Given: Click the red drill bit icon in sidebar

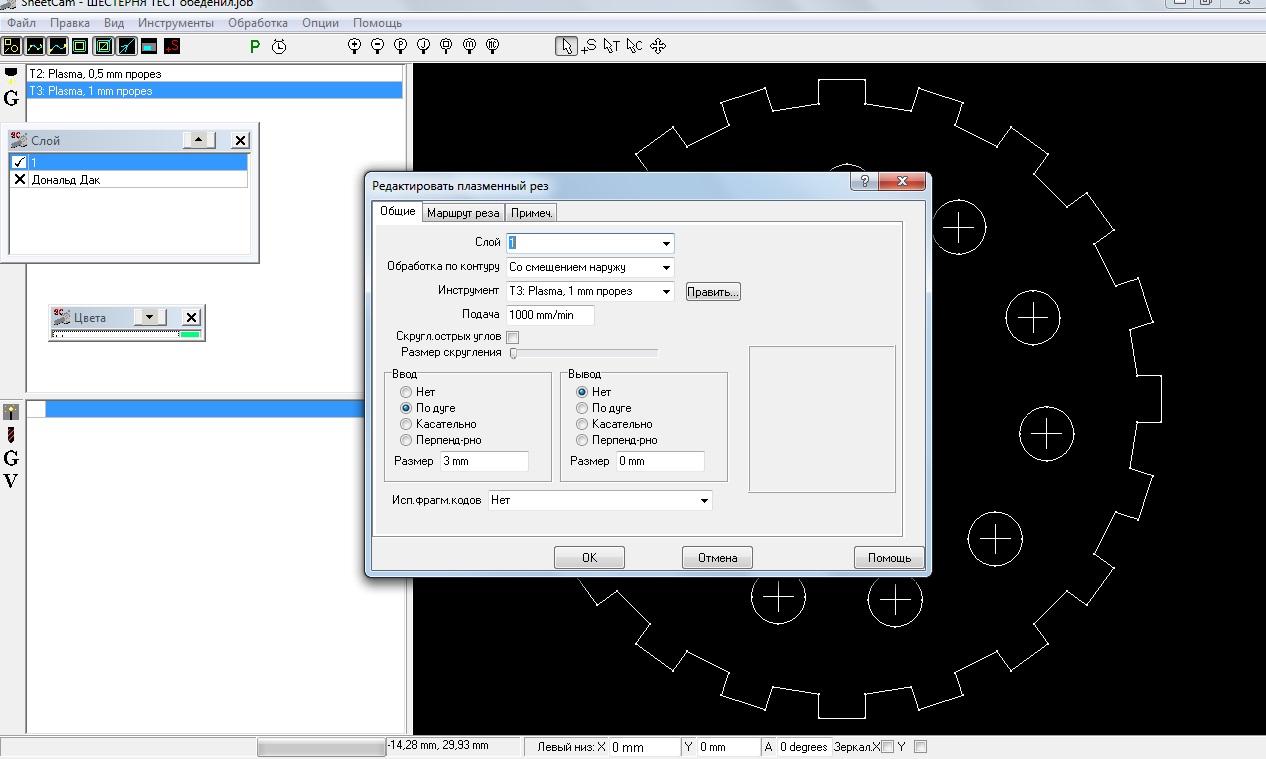Looking at the screenshot, I should (x=11, y=435).
